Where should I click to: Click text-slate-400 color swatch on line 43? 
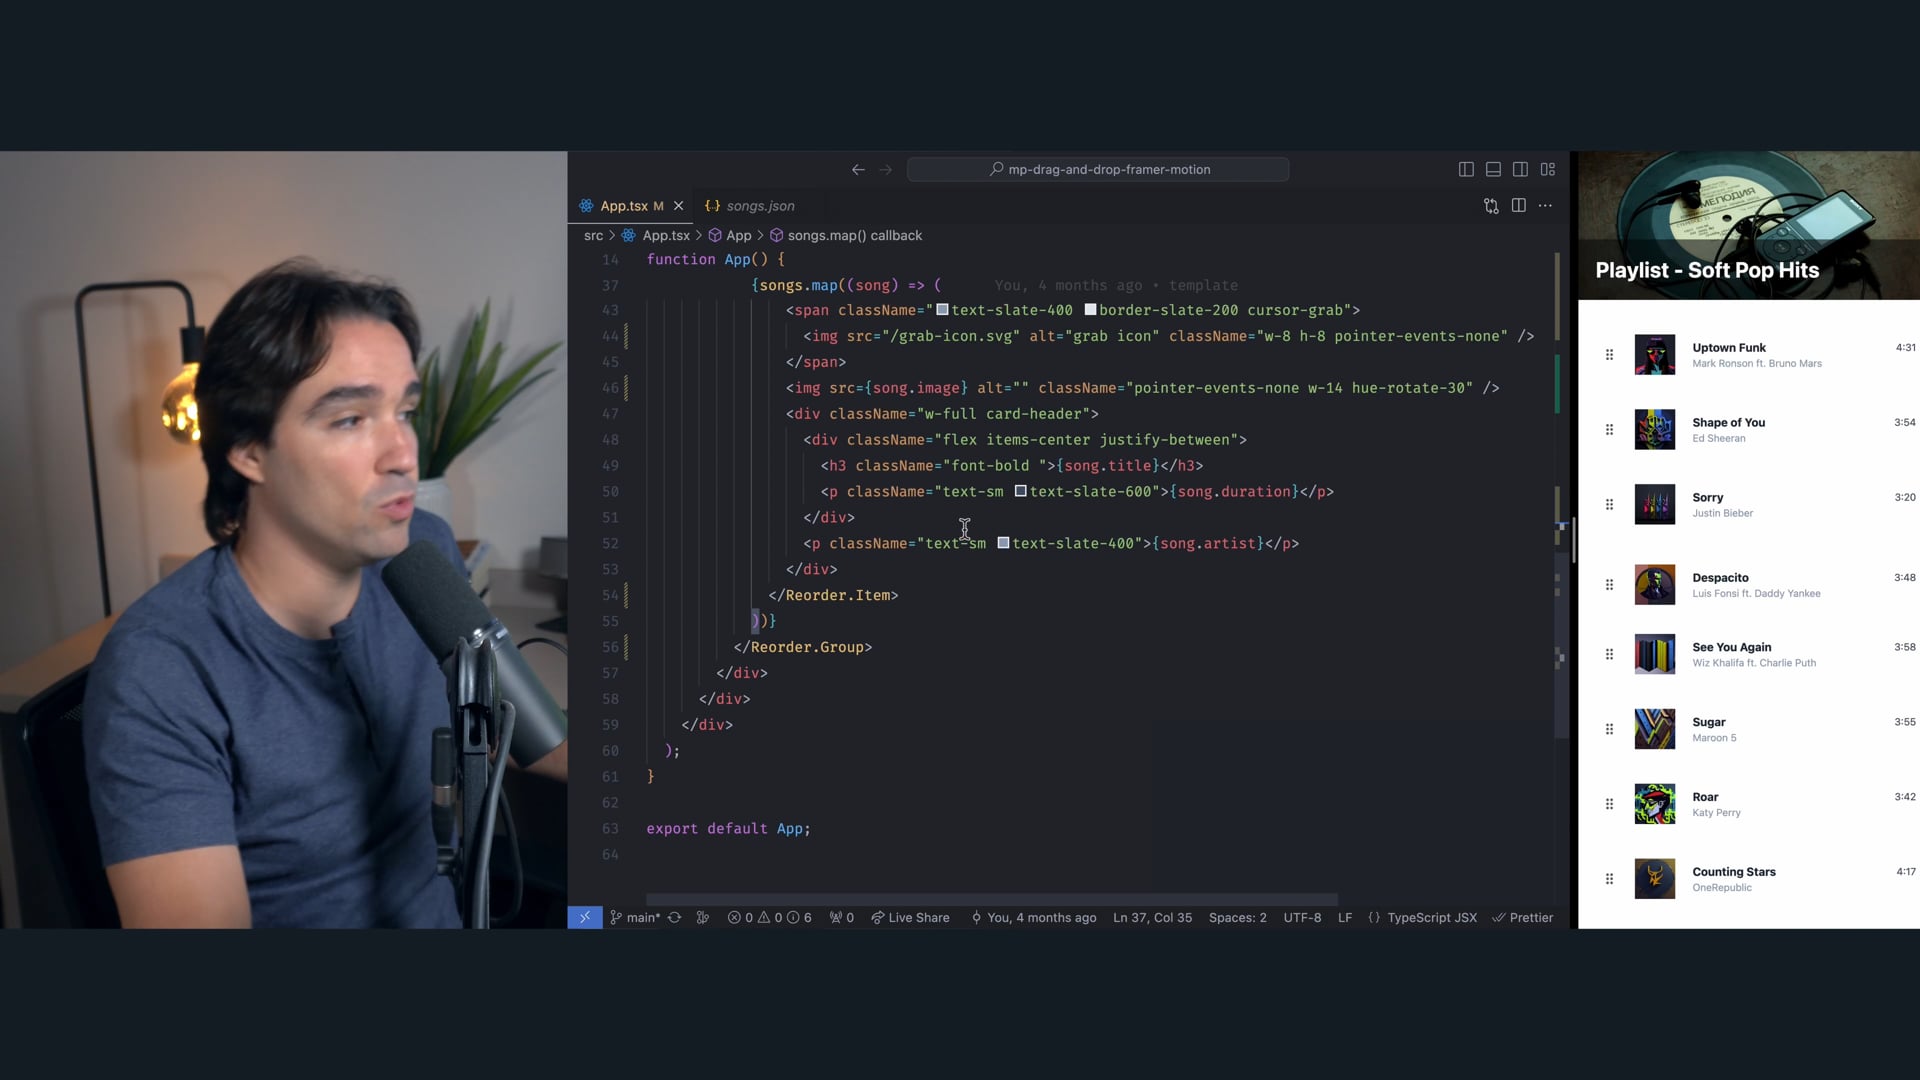click(x=942, y=310)
